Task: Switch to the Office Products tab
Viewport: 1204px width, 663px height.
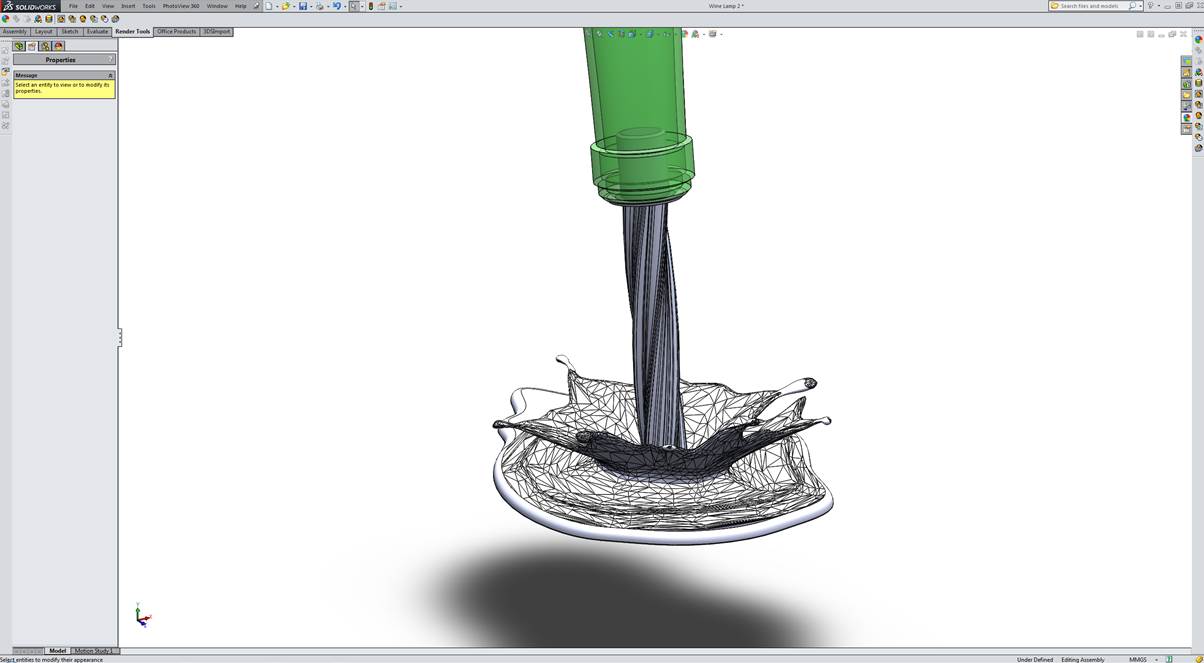Action: tap(176, 31)
